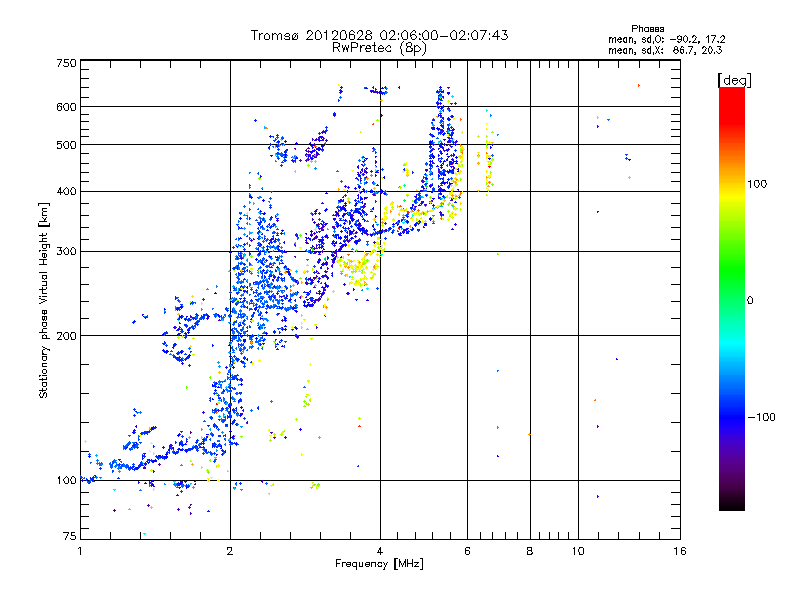Click the x-axis tick label '8'

[x=530, y=551]
